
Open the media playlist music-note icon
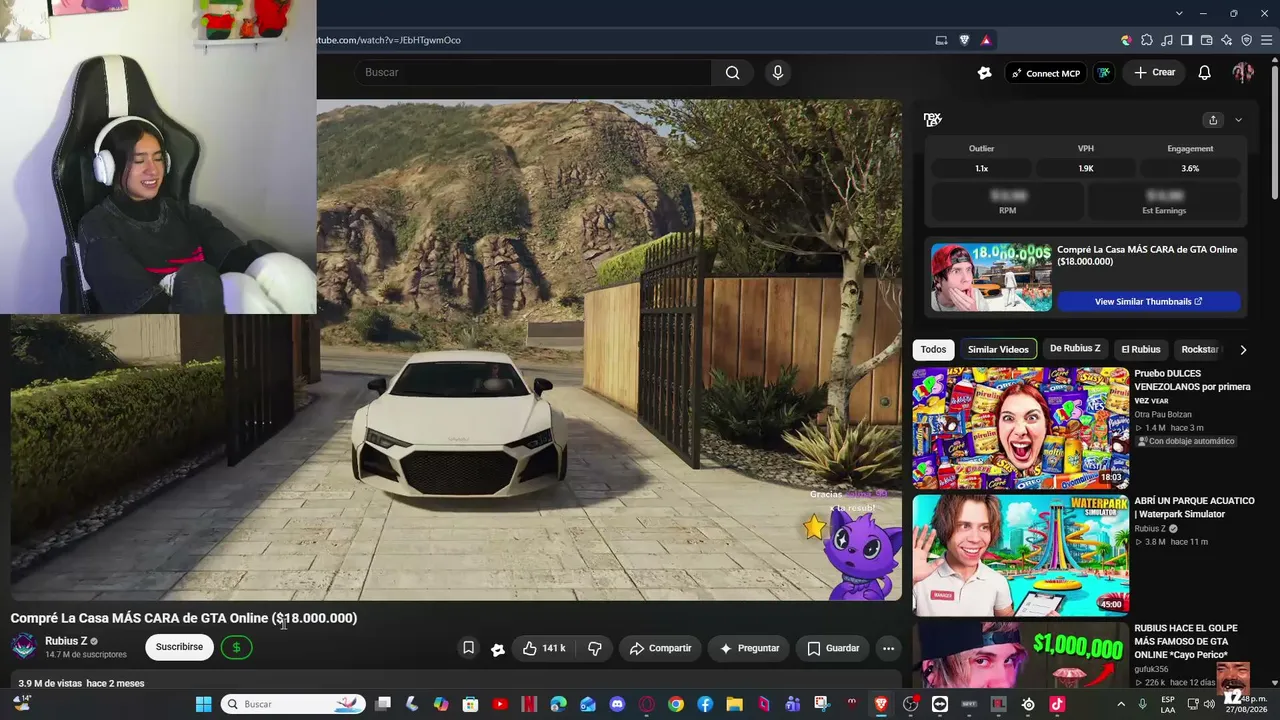click(x=1167, y=40)
